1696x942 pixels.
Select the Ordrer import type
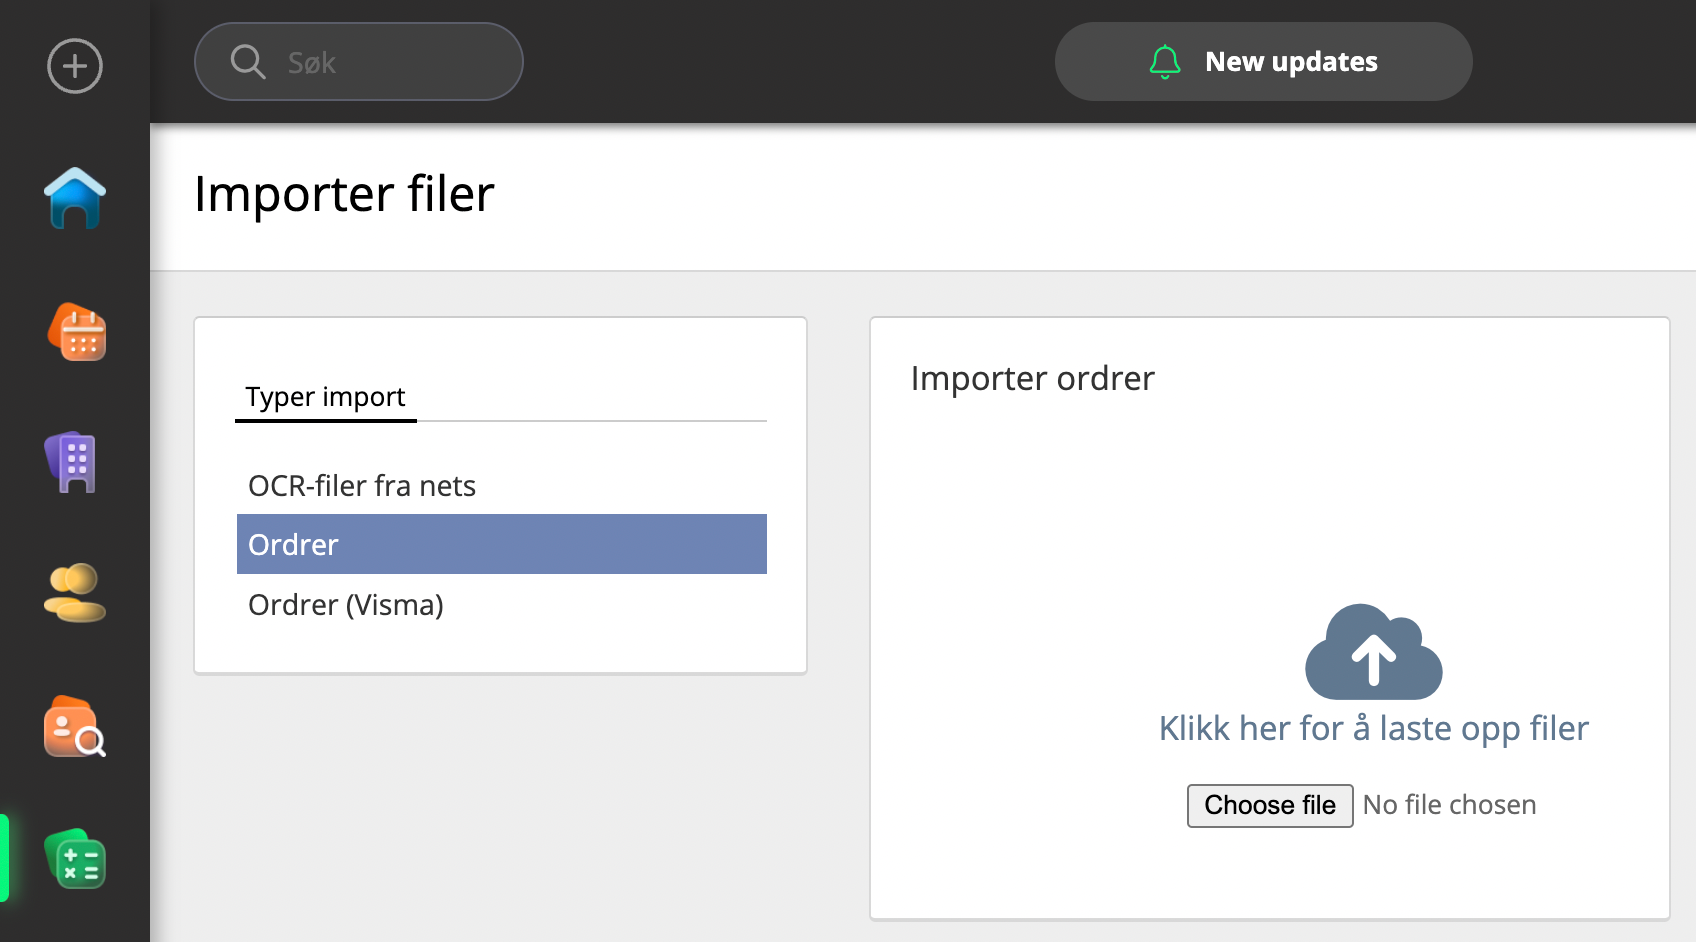[x=501, y=544]
